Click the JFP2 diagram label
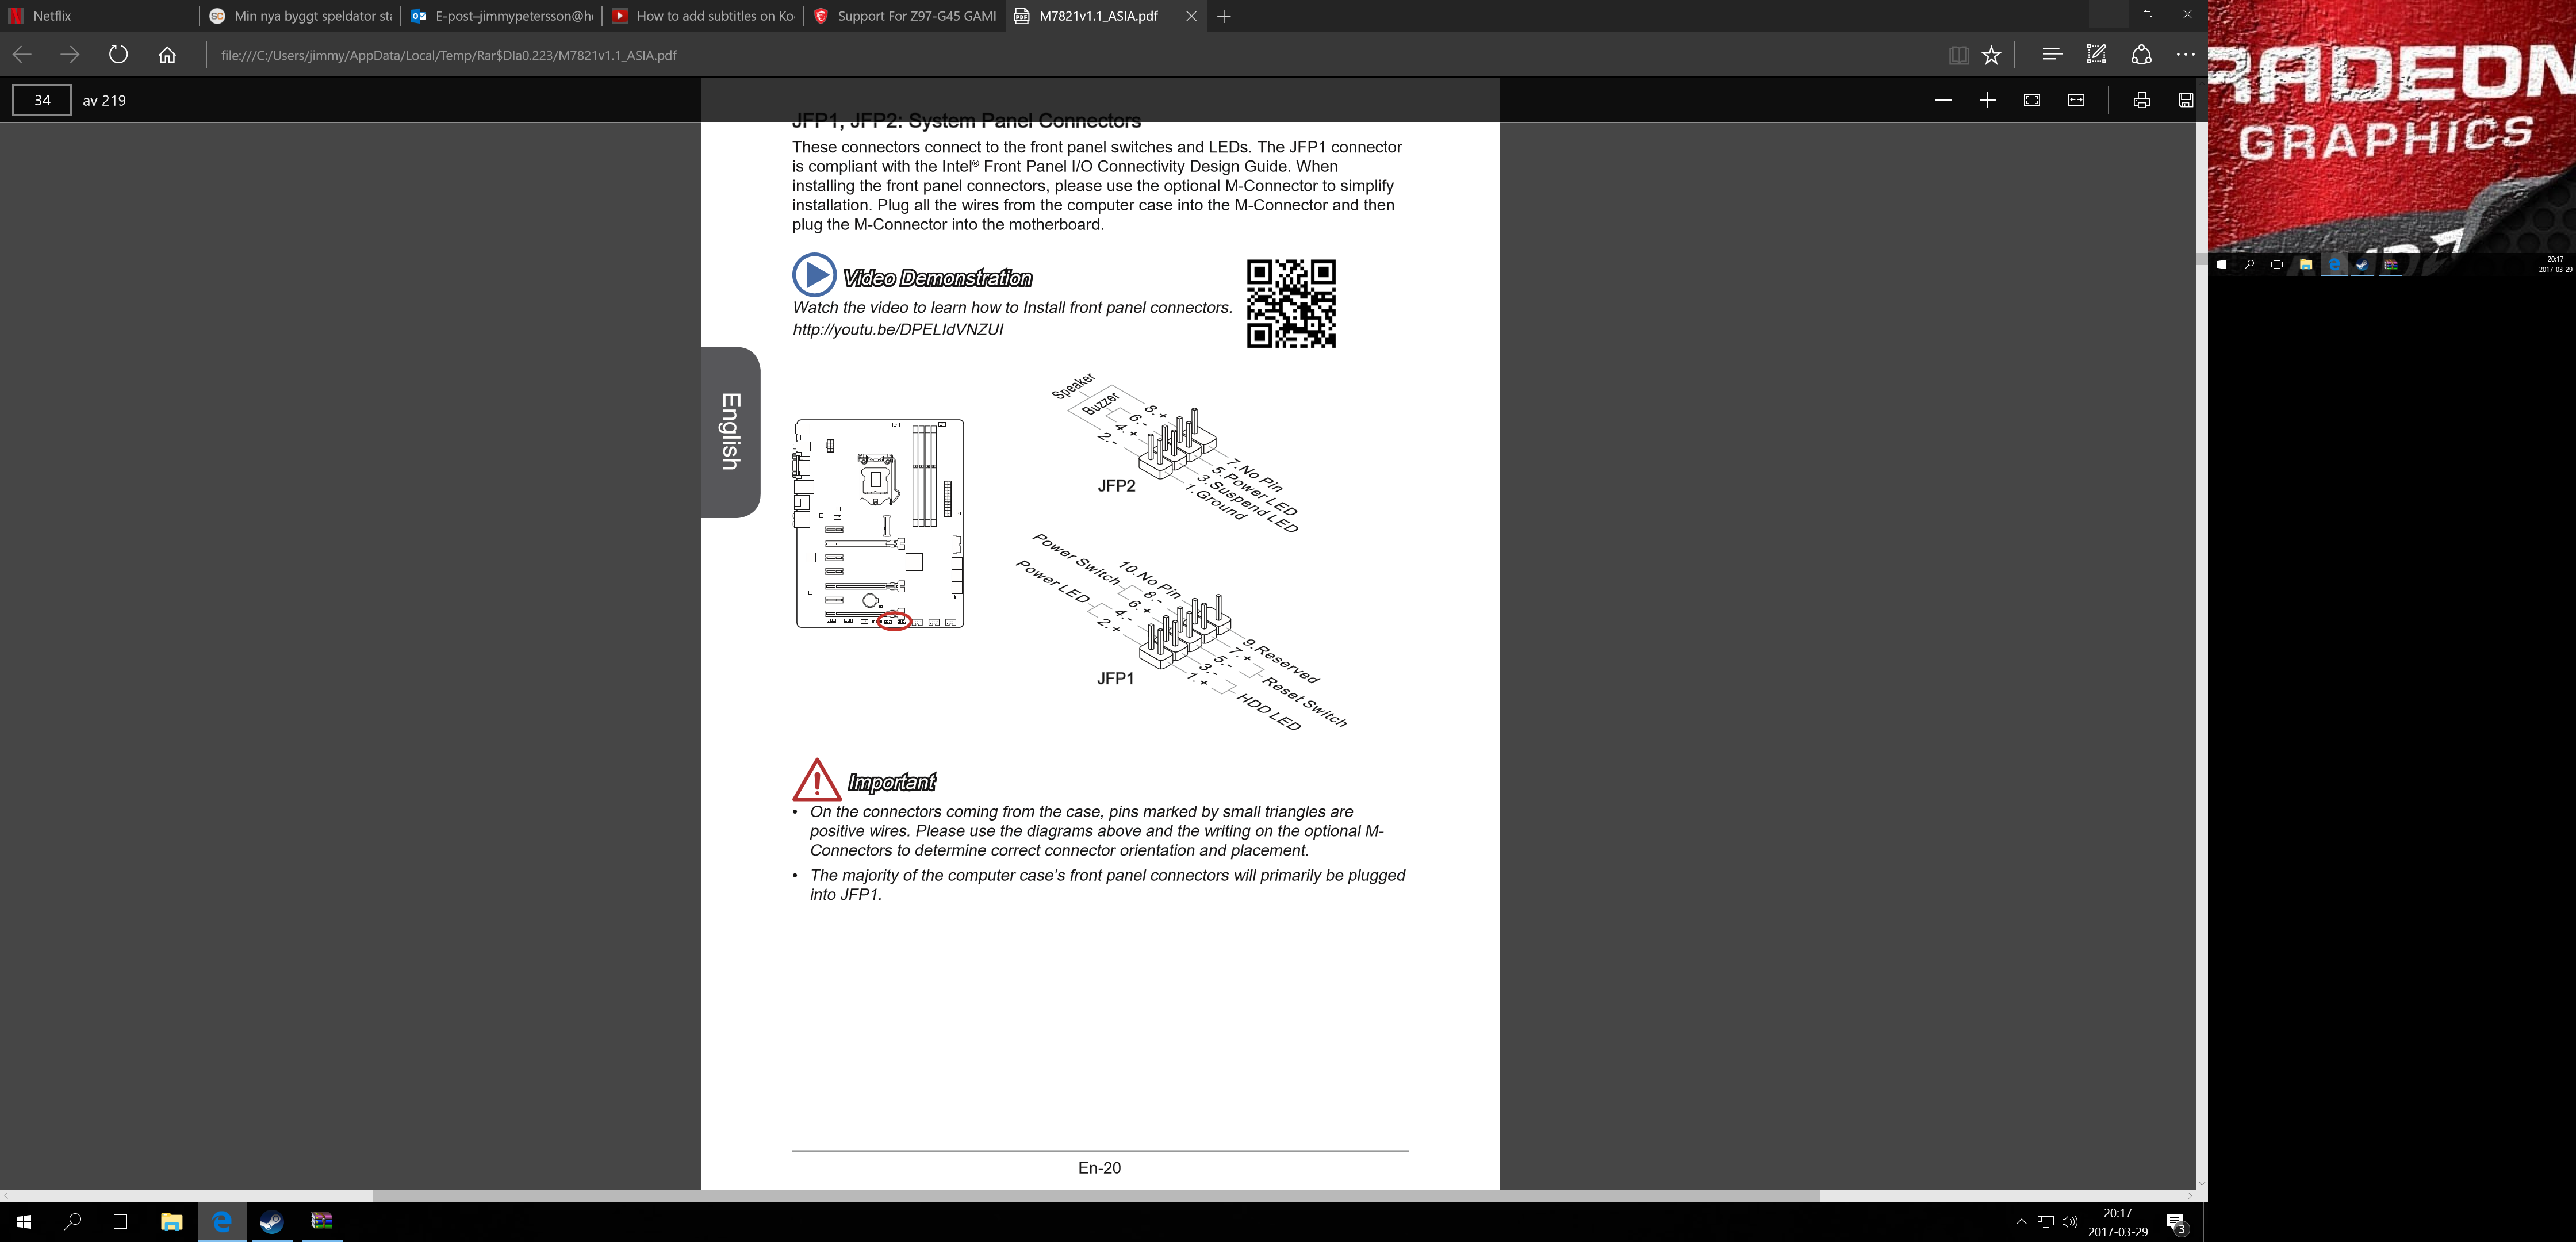 (1116, 486)
